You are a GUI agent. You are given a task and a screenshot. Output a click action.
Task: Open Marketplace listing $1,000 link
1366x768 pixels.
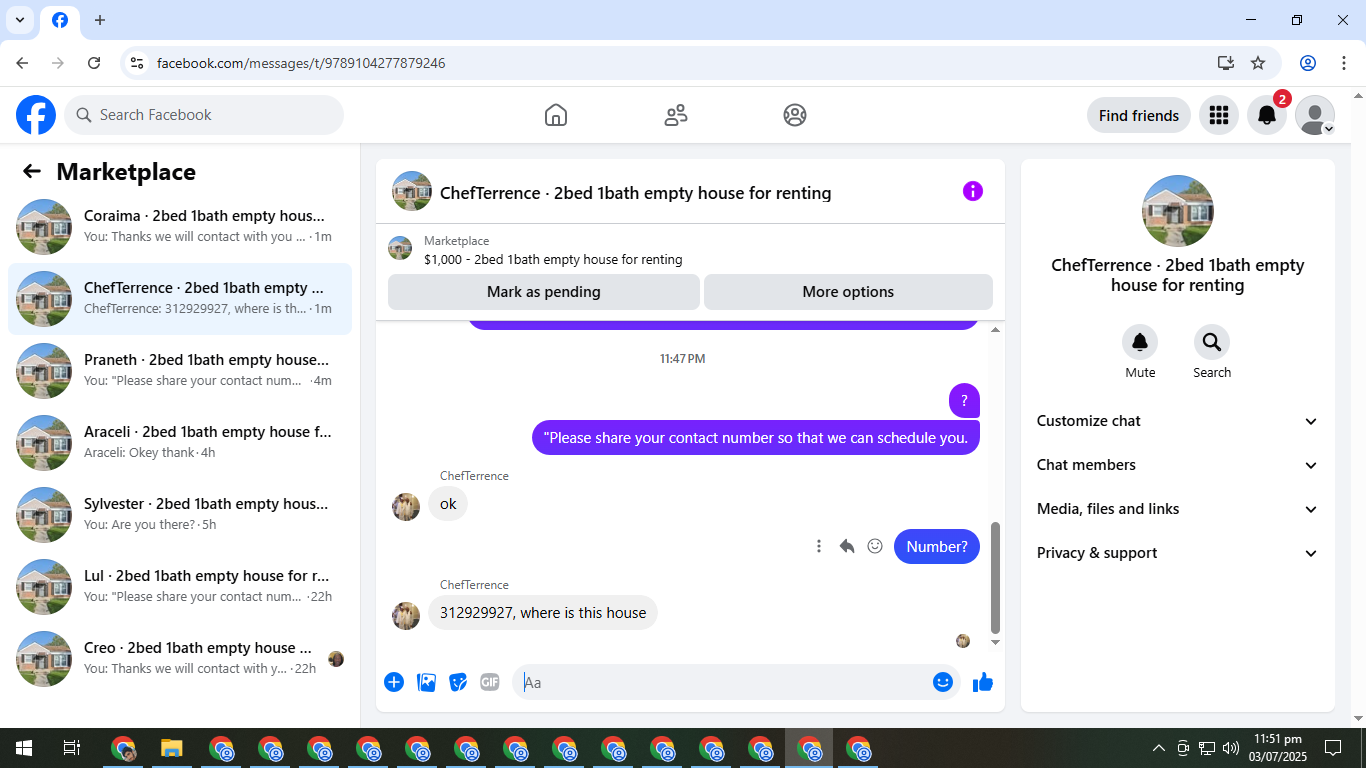coord(553,259)
